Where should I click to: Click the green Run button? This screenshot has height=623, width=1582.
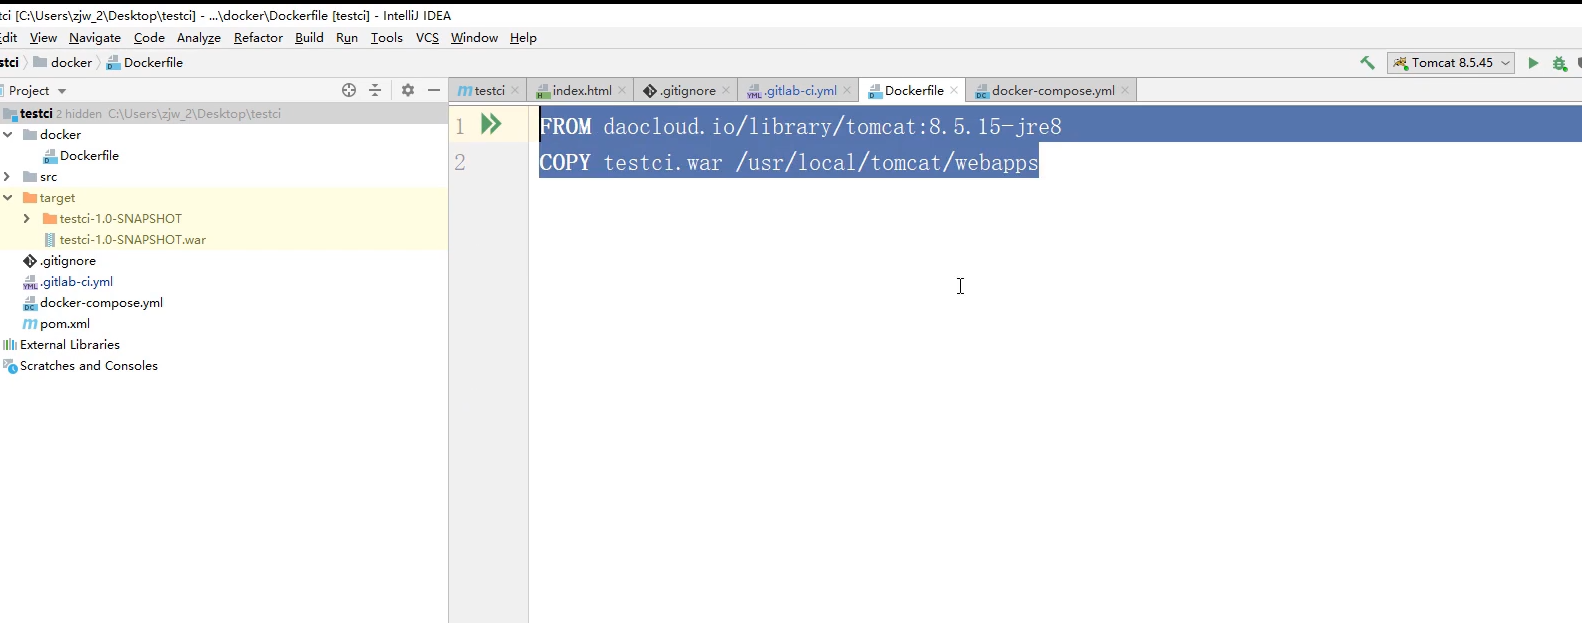click(1533, 63)
